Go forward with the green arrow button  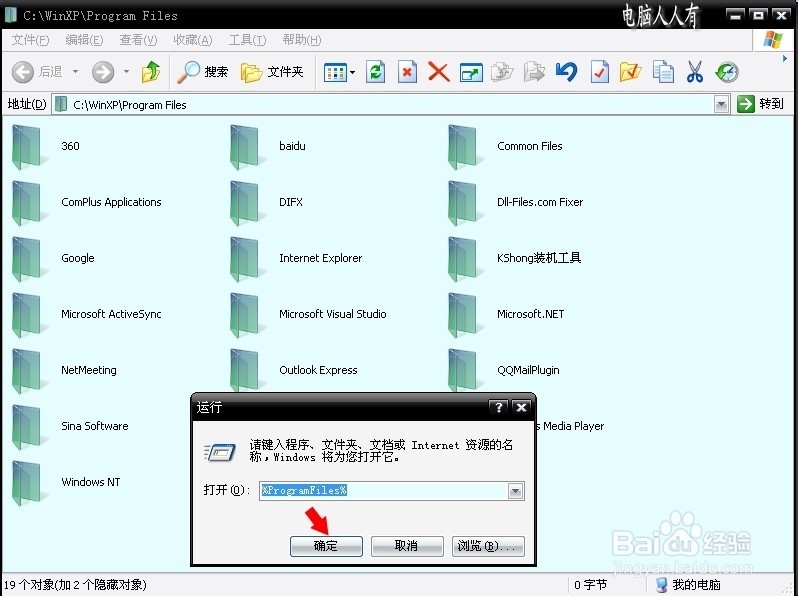pos(103,72)
